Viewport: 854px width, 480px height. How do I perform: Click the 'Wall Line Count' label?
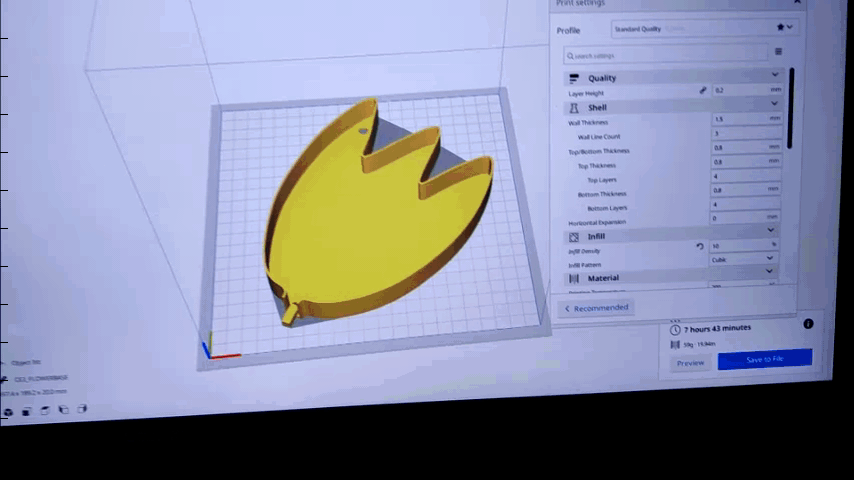pos(599,137)
